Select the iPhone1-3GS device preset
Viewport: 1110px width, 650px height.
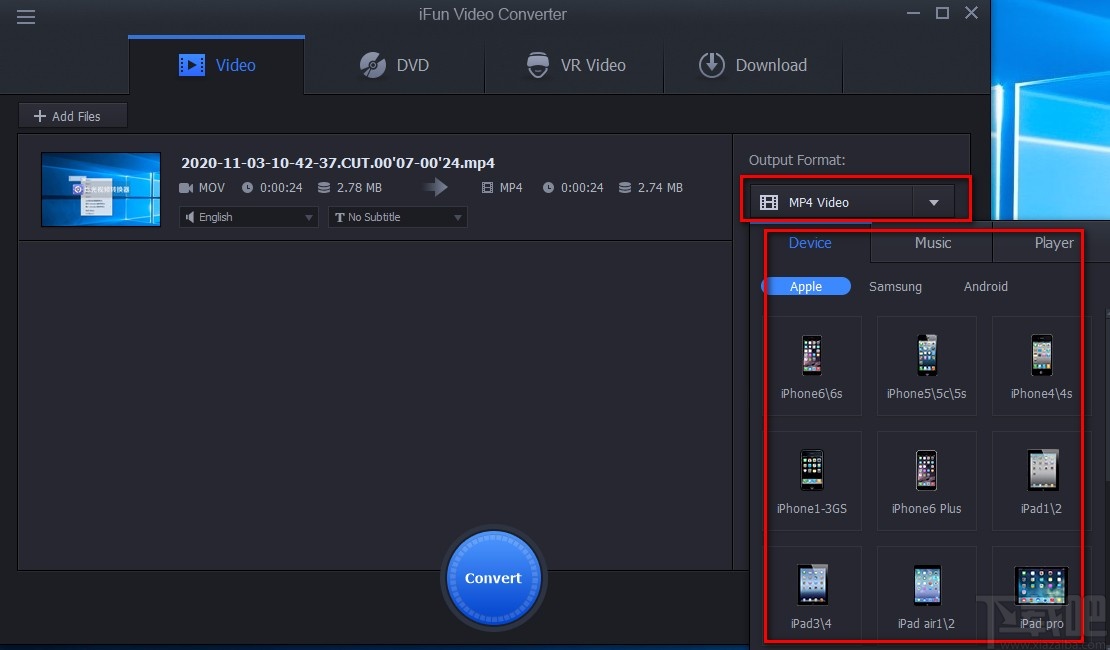[811, 481]
